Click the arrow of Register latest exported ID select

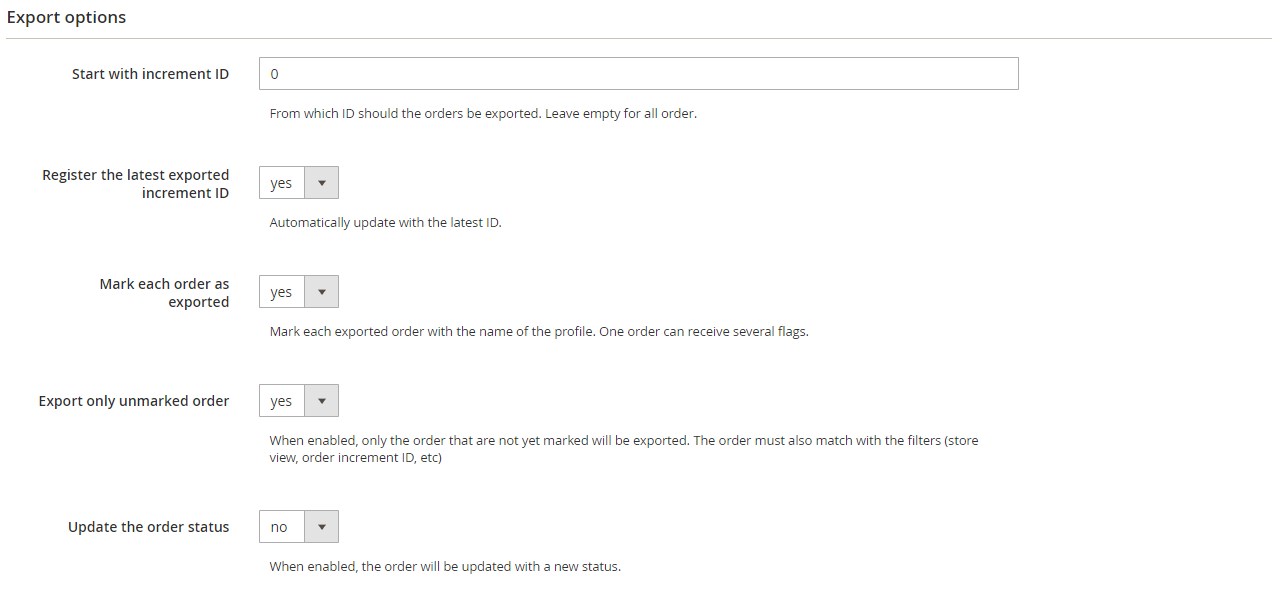coord(322,183)
